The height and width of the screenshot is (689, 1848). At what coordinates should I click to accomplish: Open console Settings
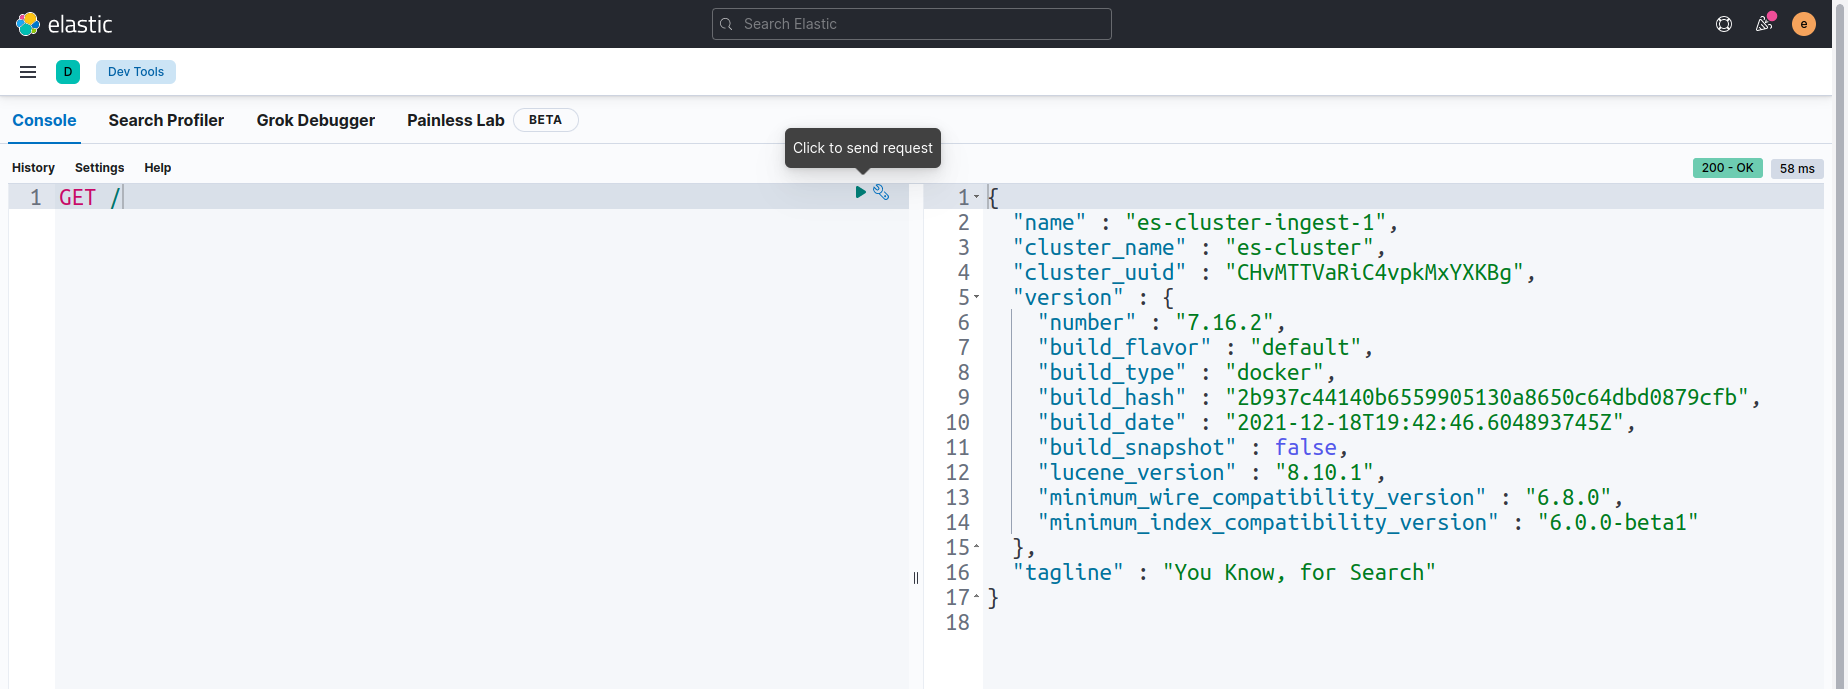click(100, 168)
